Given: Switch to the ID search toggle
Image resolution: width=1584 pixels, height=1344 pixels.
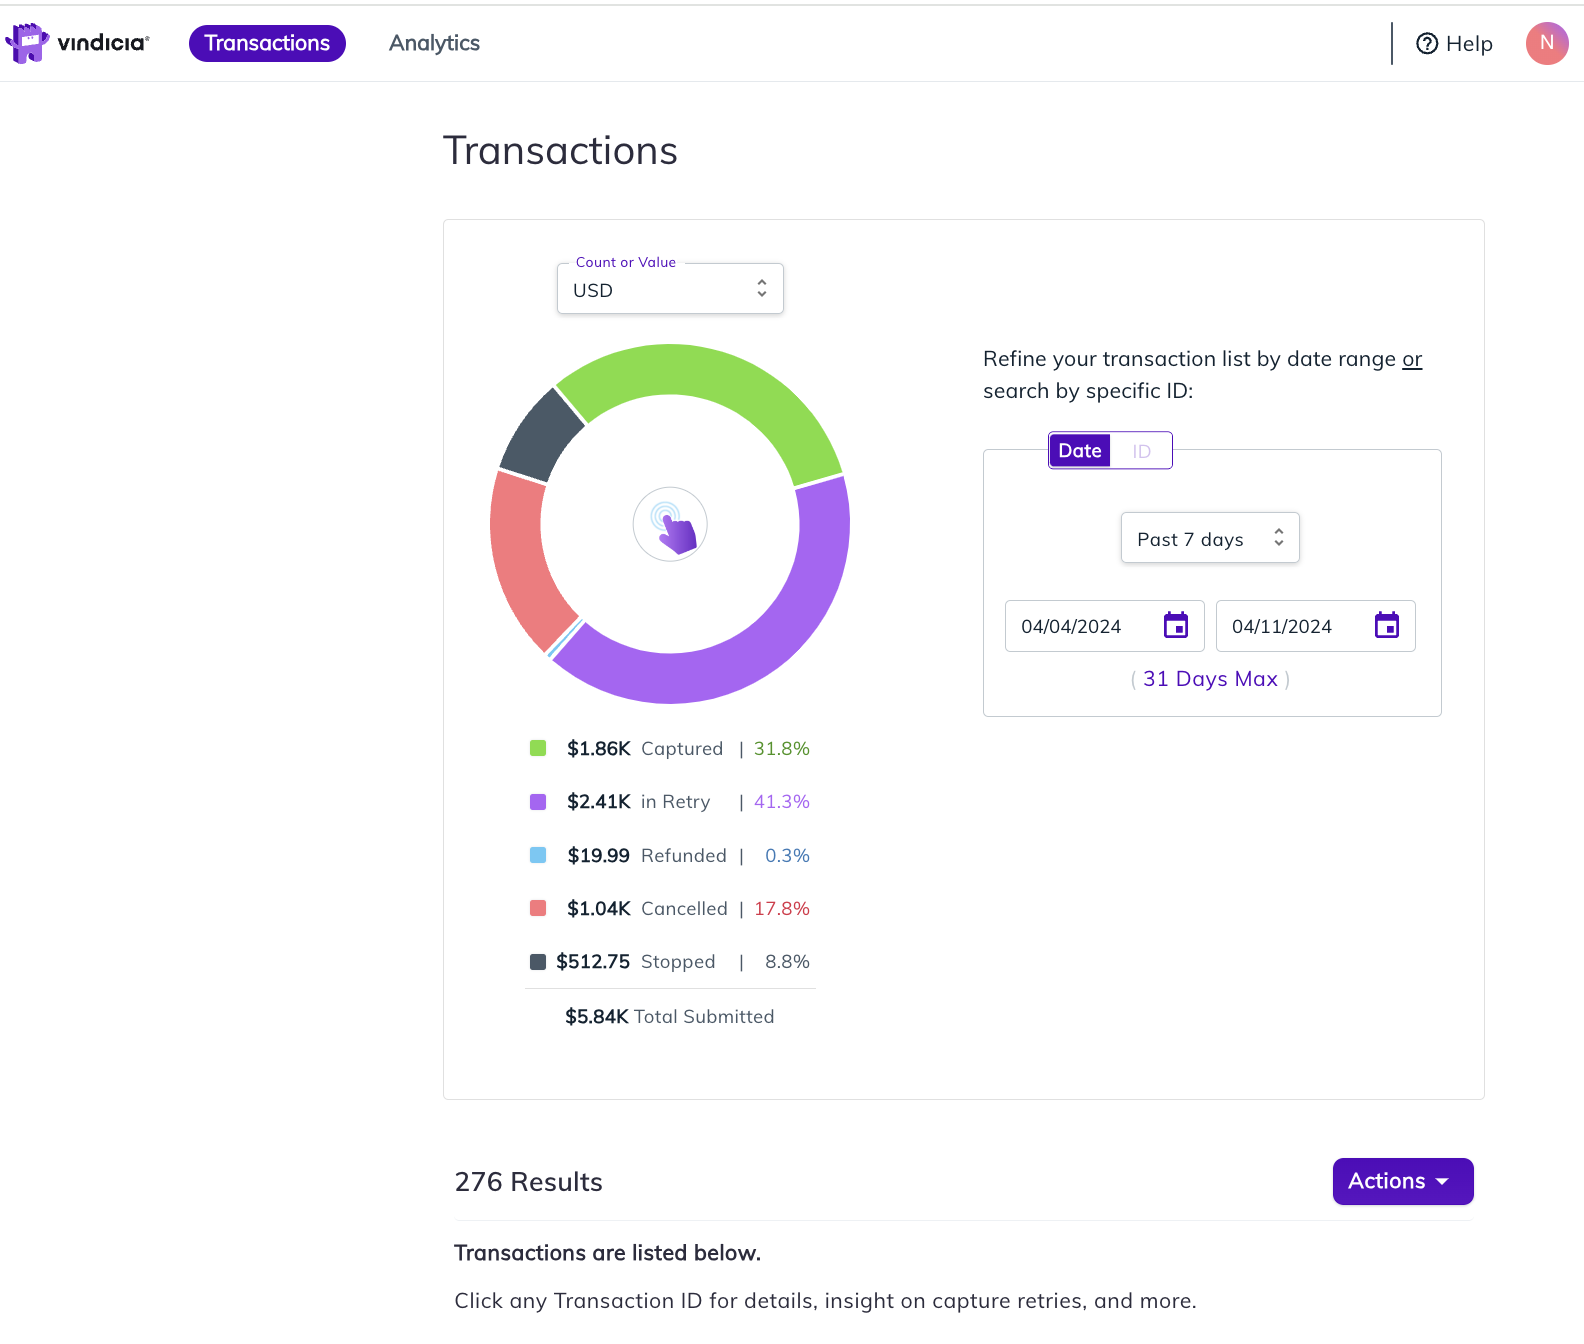Looking at the screenshot, I should [1141, 451].
